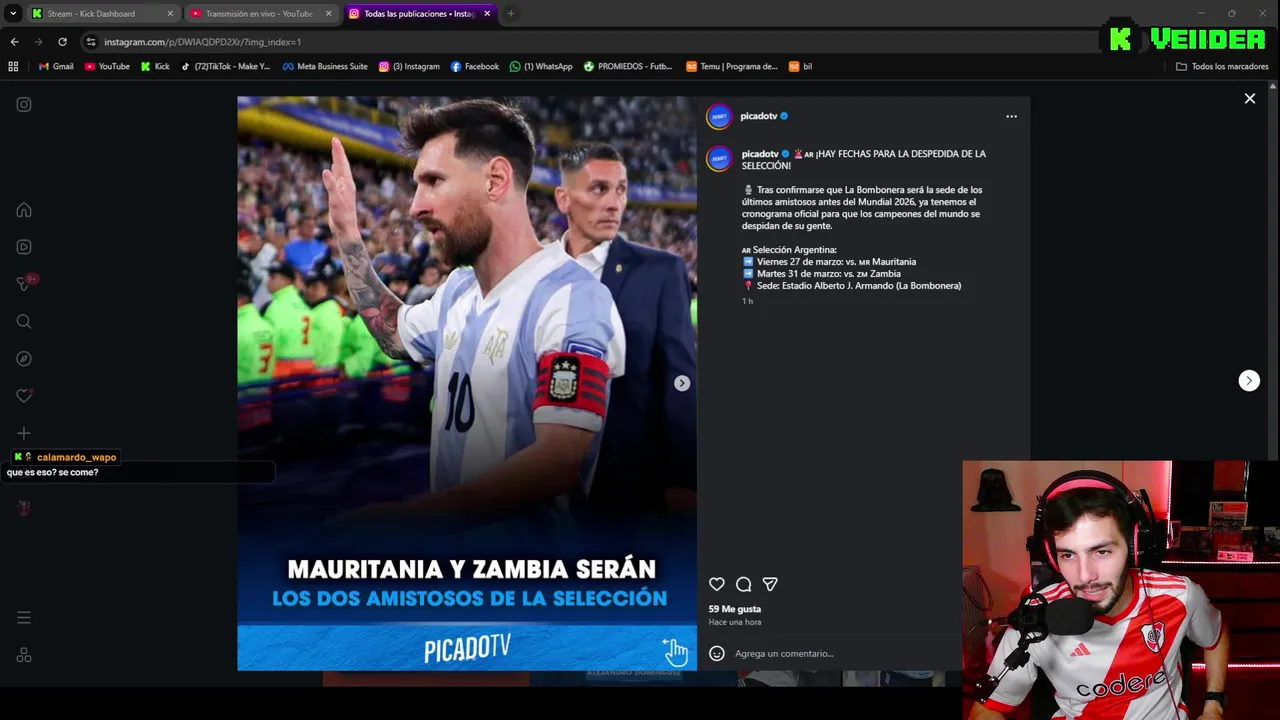The width and height of the screenshot is (1280, 720).
Task: Open Meta Business Suite bookmark
Action: tap(325, 66)
